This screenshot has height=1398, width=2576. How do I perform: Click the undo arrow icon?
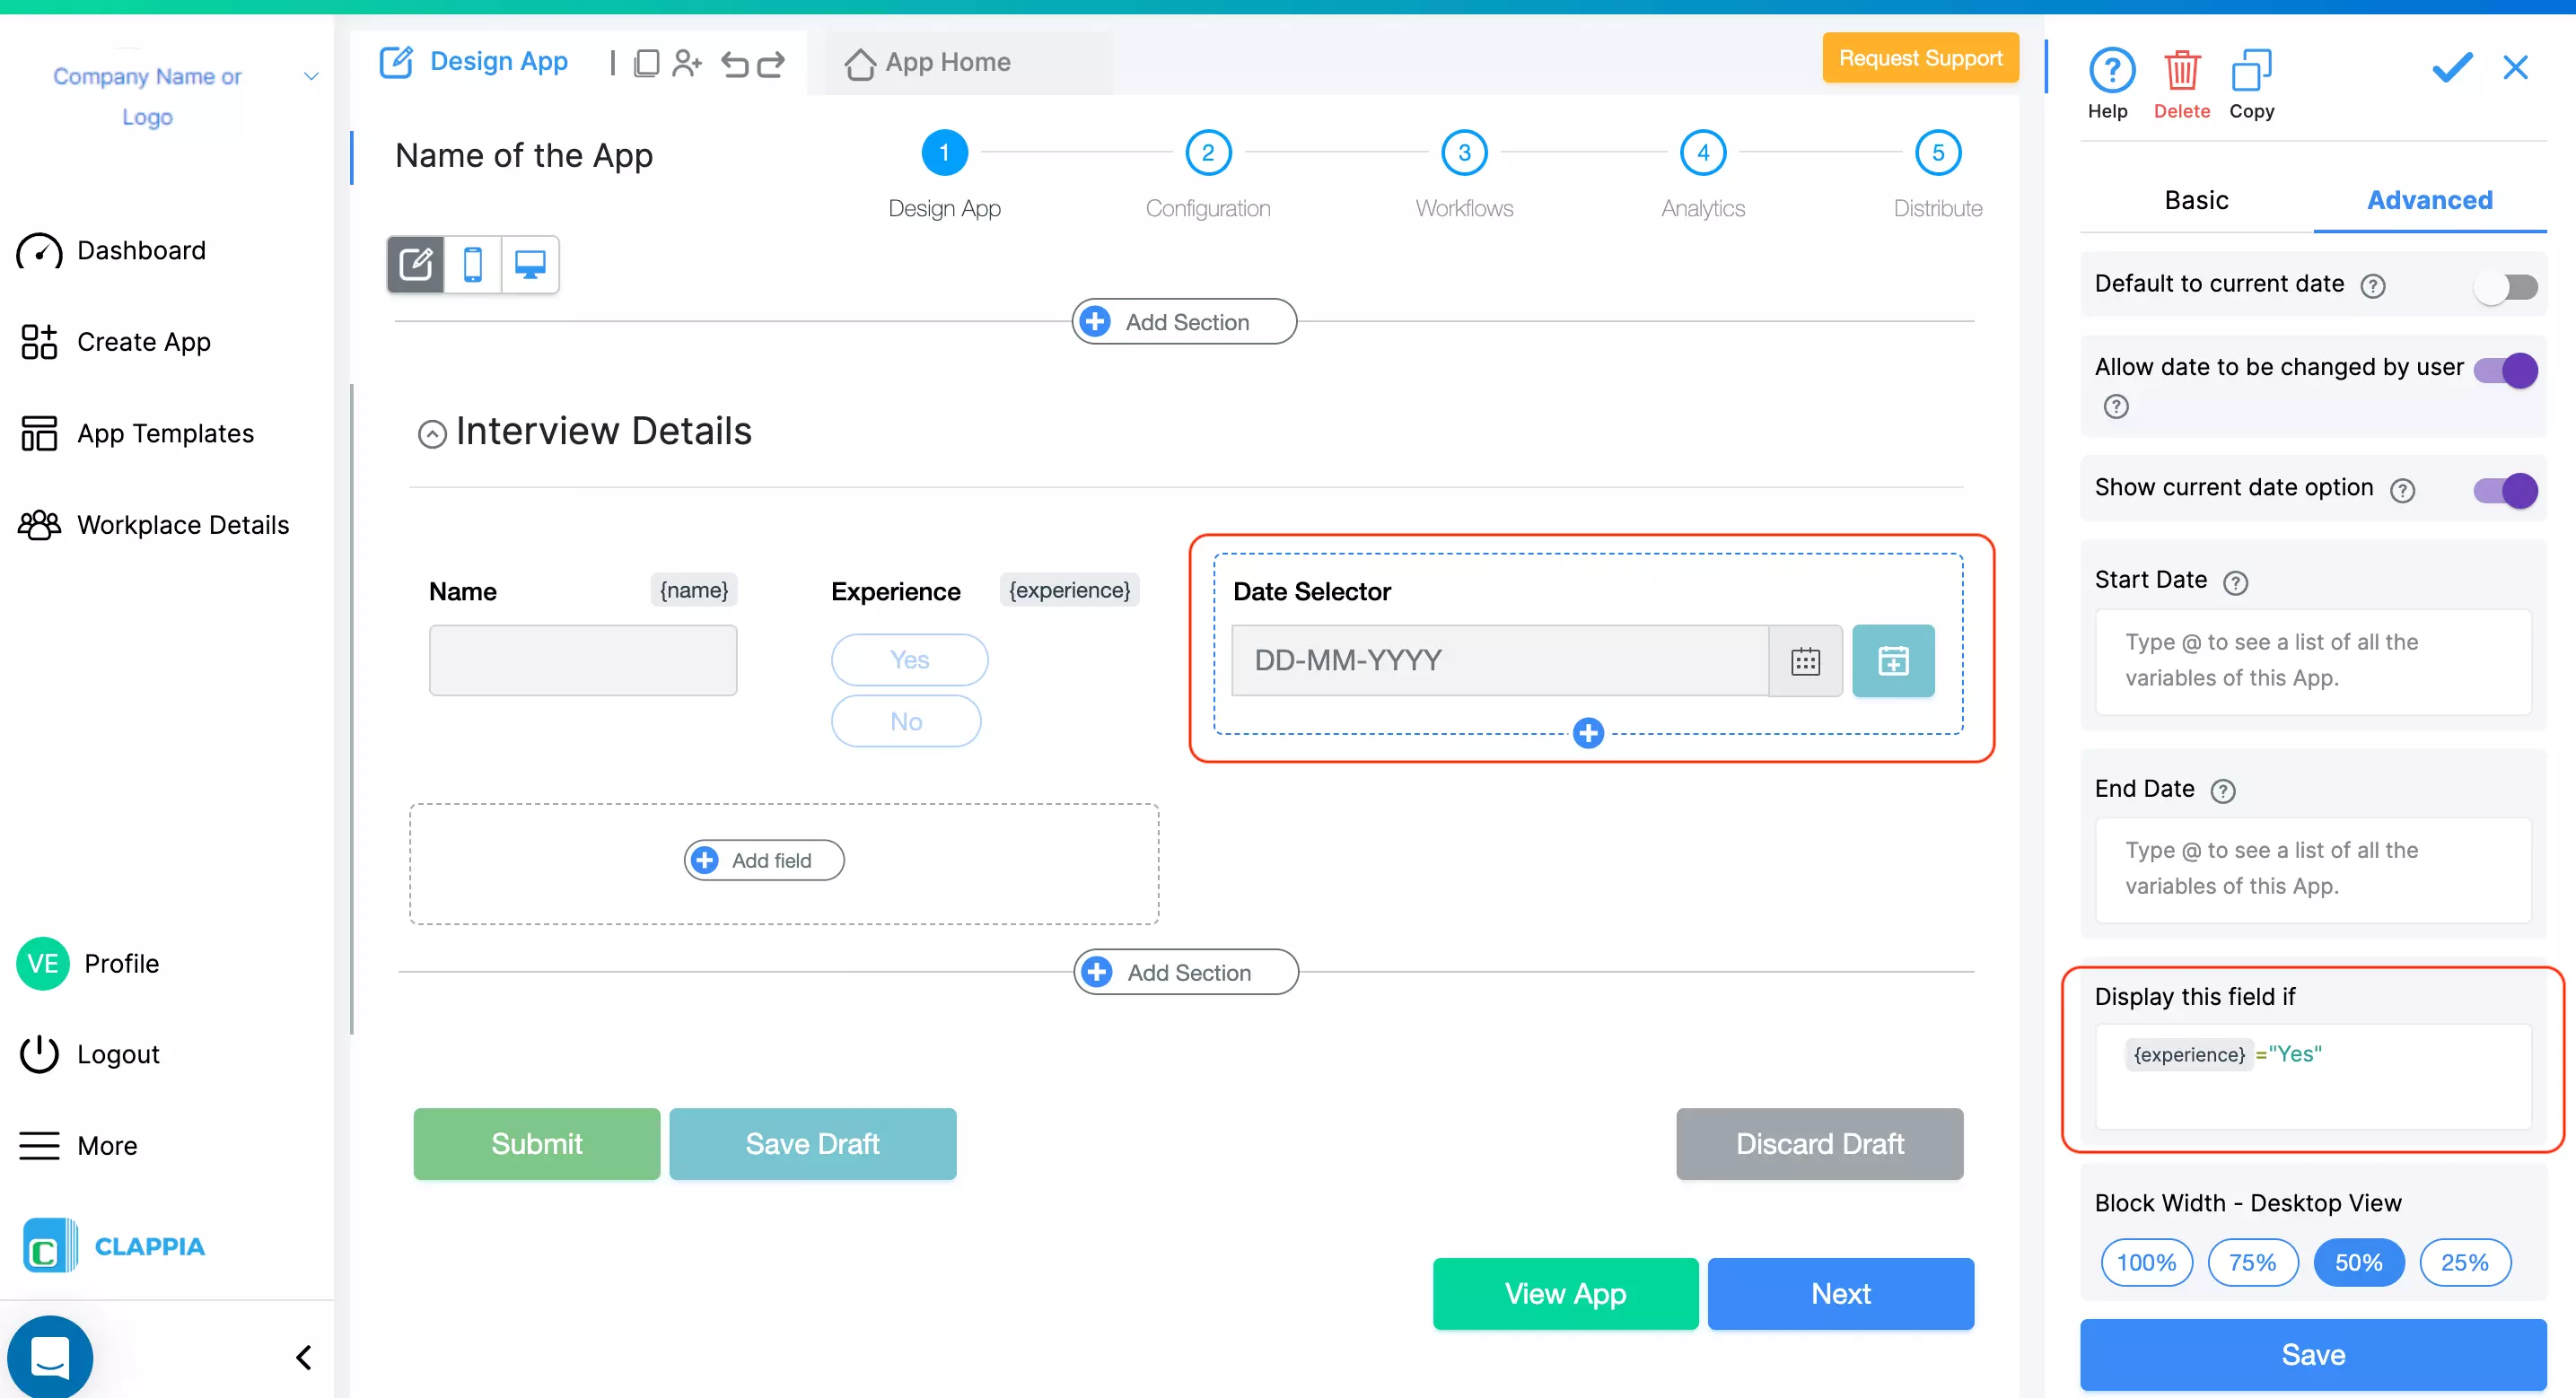click(735, 64)
